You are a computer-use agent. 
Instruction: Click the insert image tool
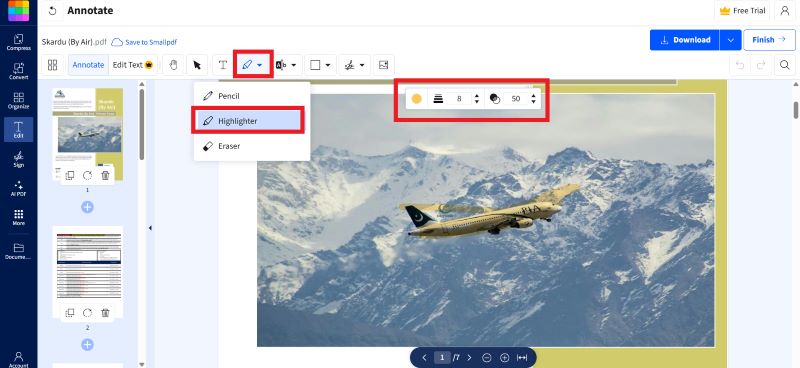click(384, 65)
